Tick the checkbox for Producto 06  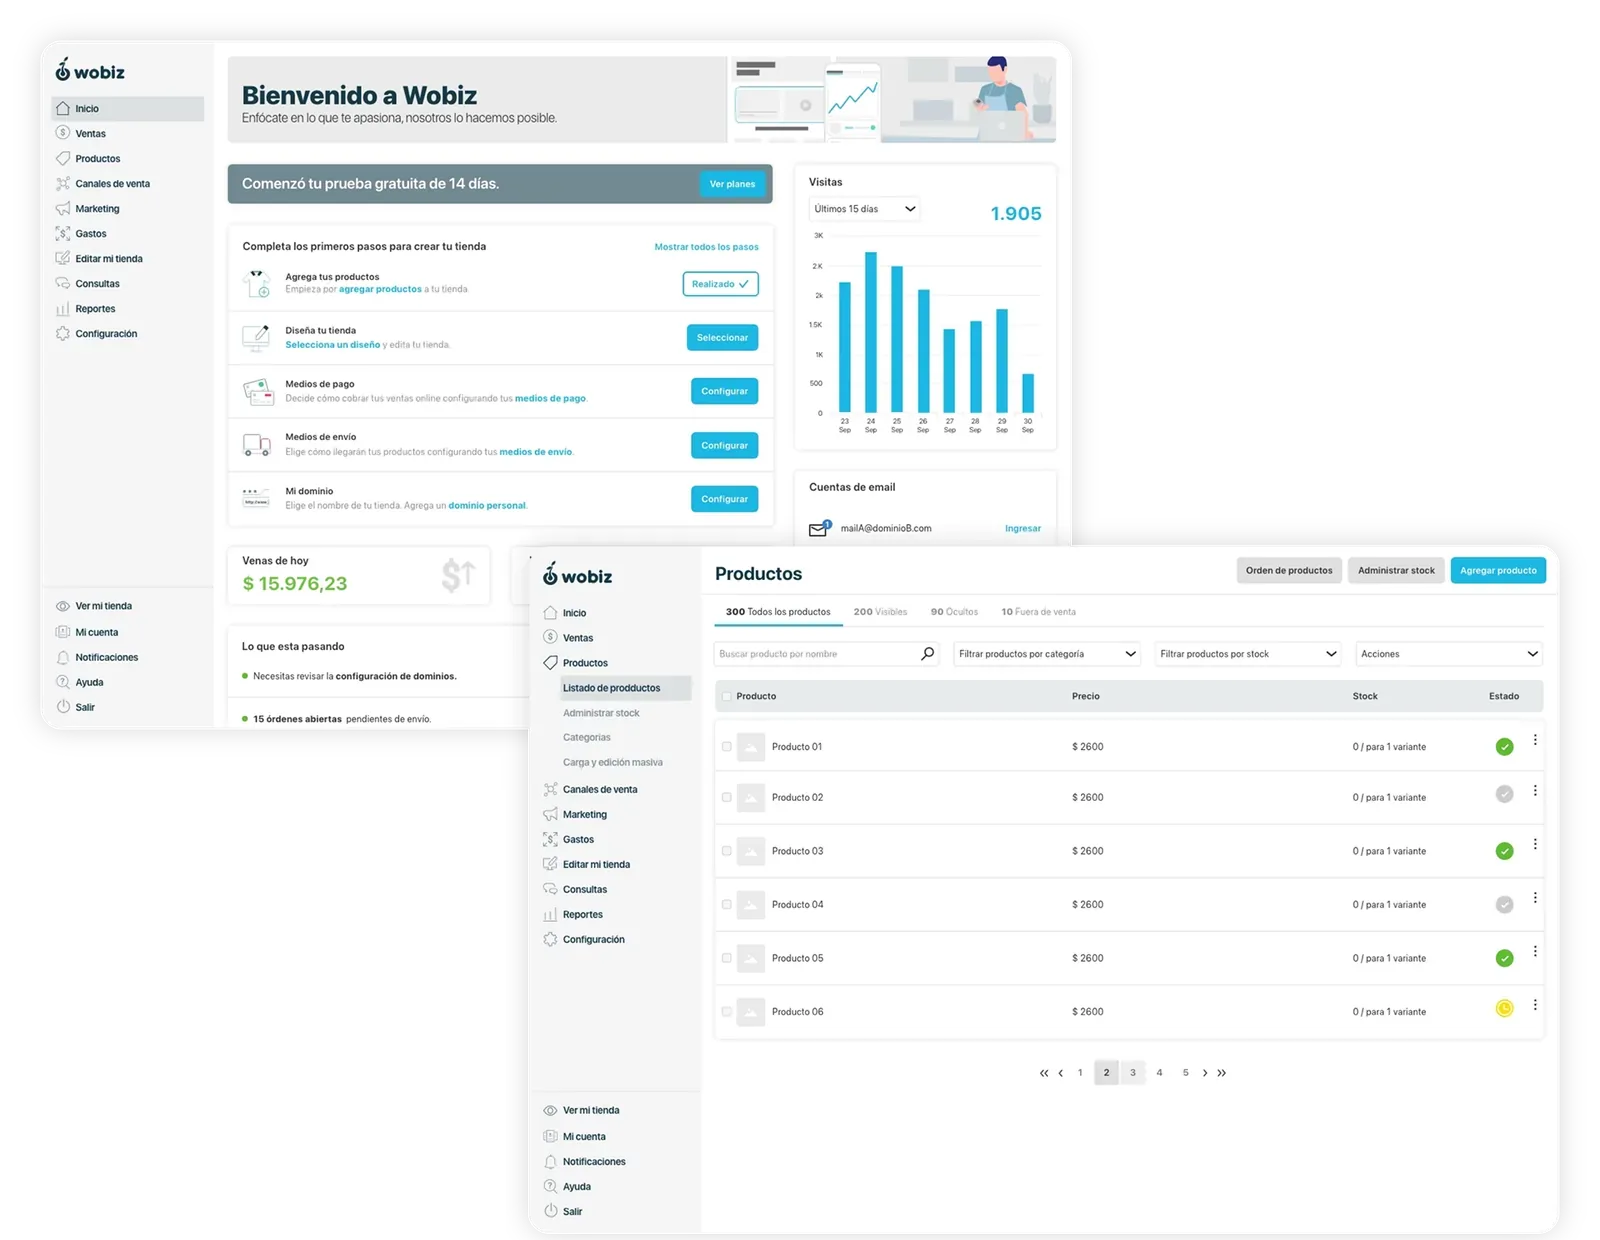[727, 1012]
